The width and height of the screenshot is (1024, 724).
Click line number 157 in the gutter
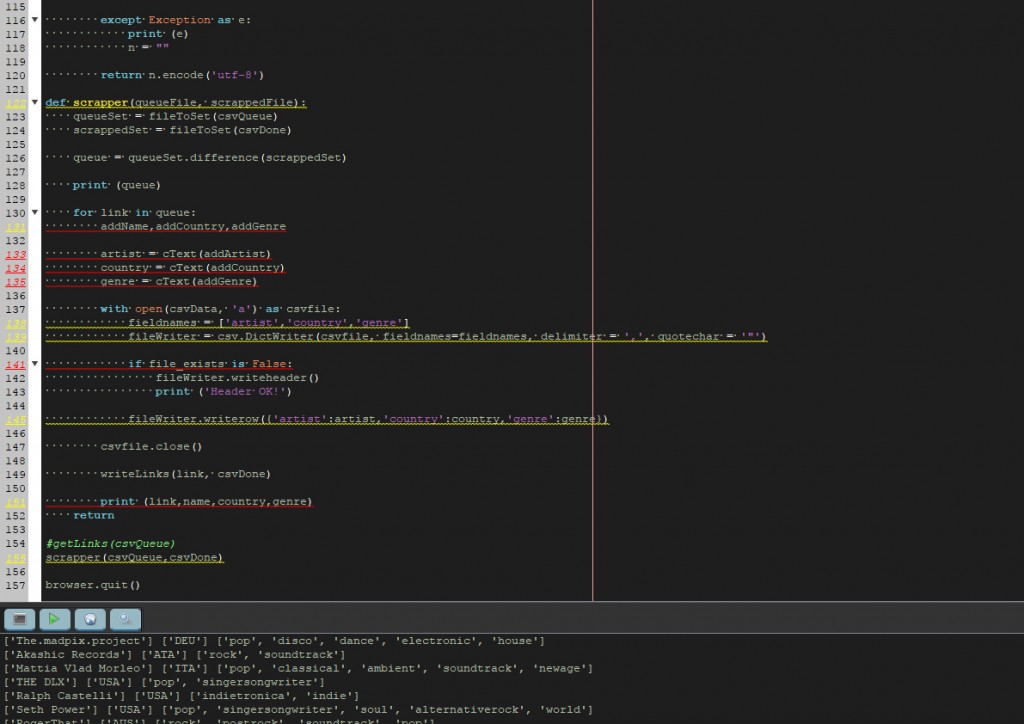click(x=15, y=585)
